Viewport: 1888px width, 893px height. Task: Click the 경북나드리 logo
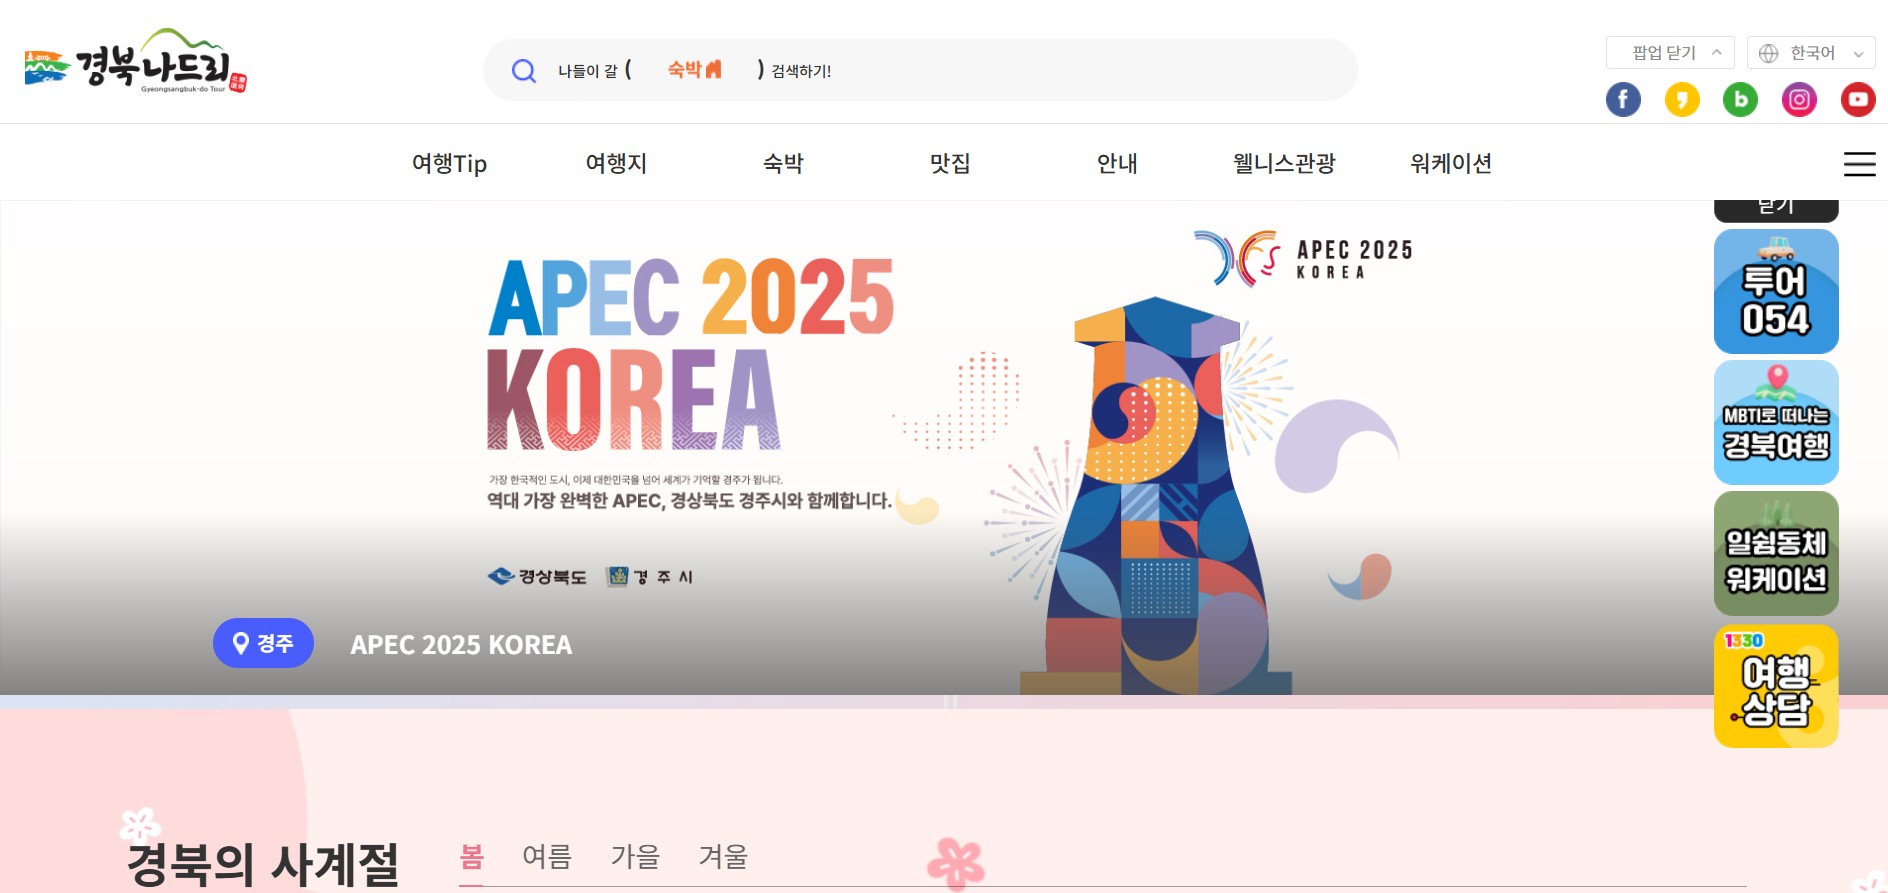point(136,62)
